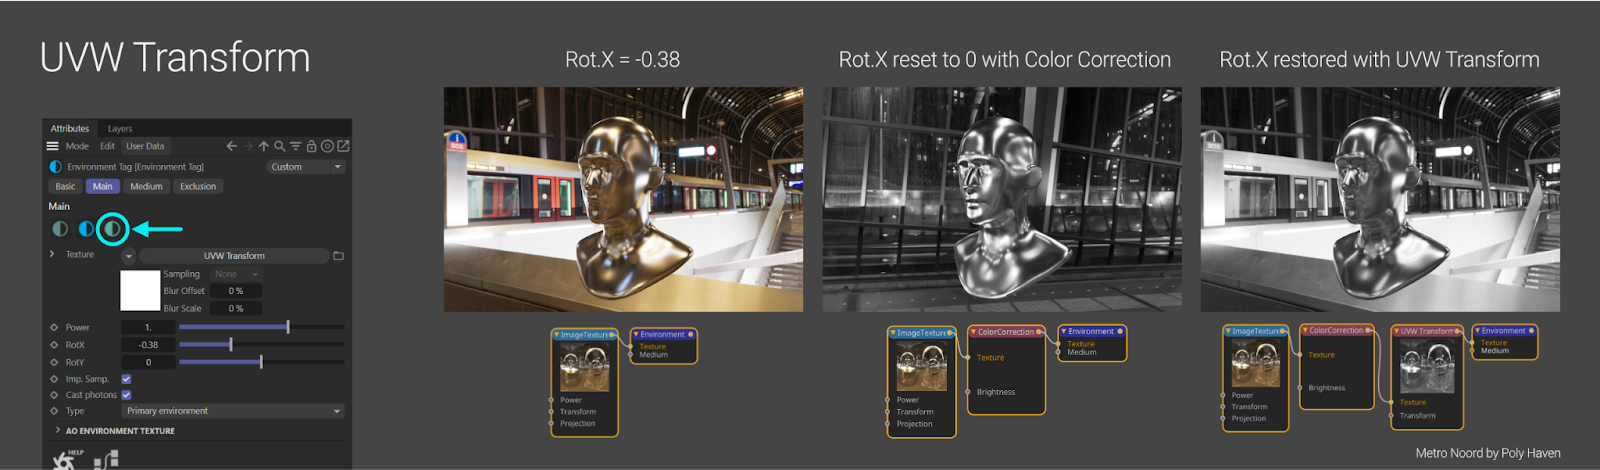The width and height of the screenshot is (1600, 470).
Task: Click the open-in-new-window icon in Attributes header
Action: (x=343, y=146)
